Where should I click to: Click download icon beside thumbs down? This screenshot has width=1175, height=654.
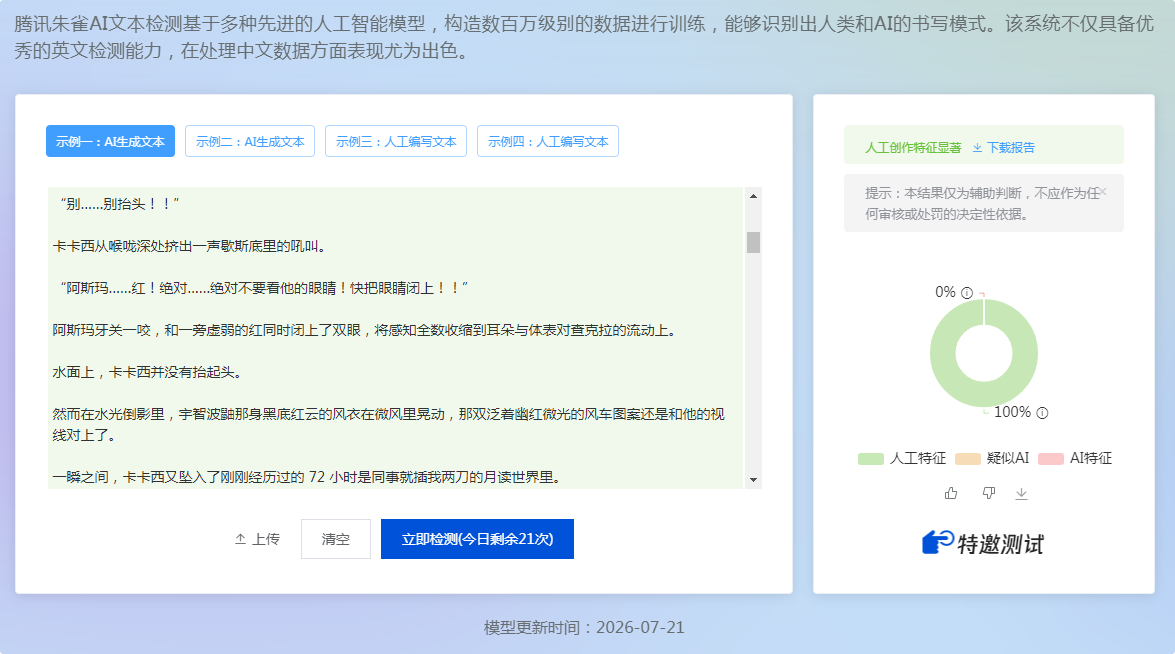pyautogui.click(x=1021, y=493)
